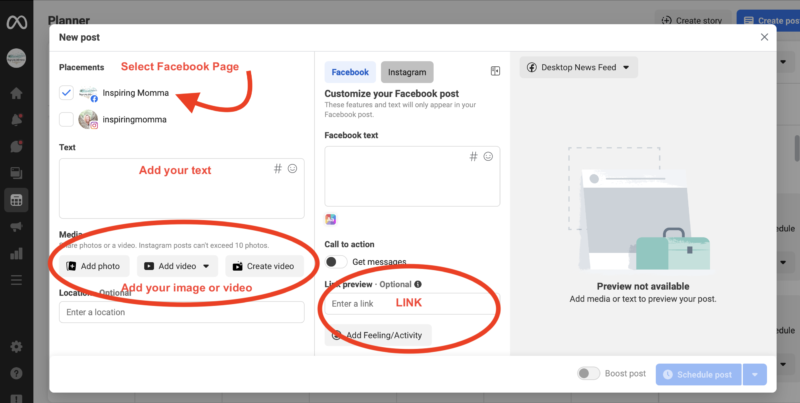Screen dimensions: 800x403
Task: Insert hashtag in main Text box
Action: pos(278,168)
